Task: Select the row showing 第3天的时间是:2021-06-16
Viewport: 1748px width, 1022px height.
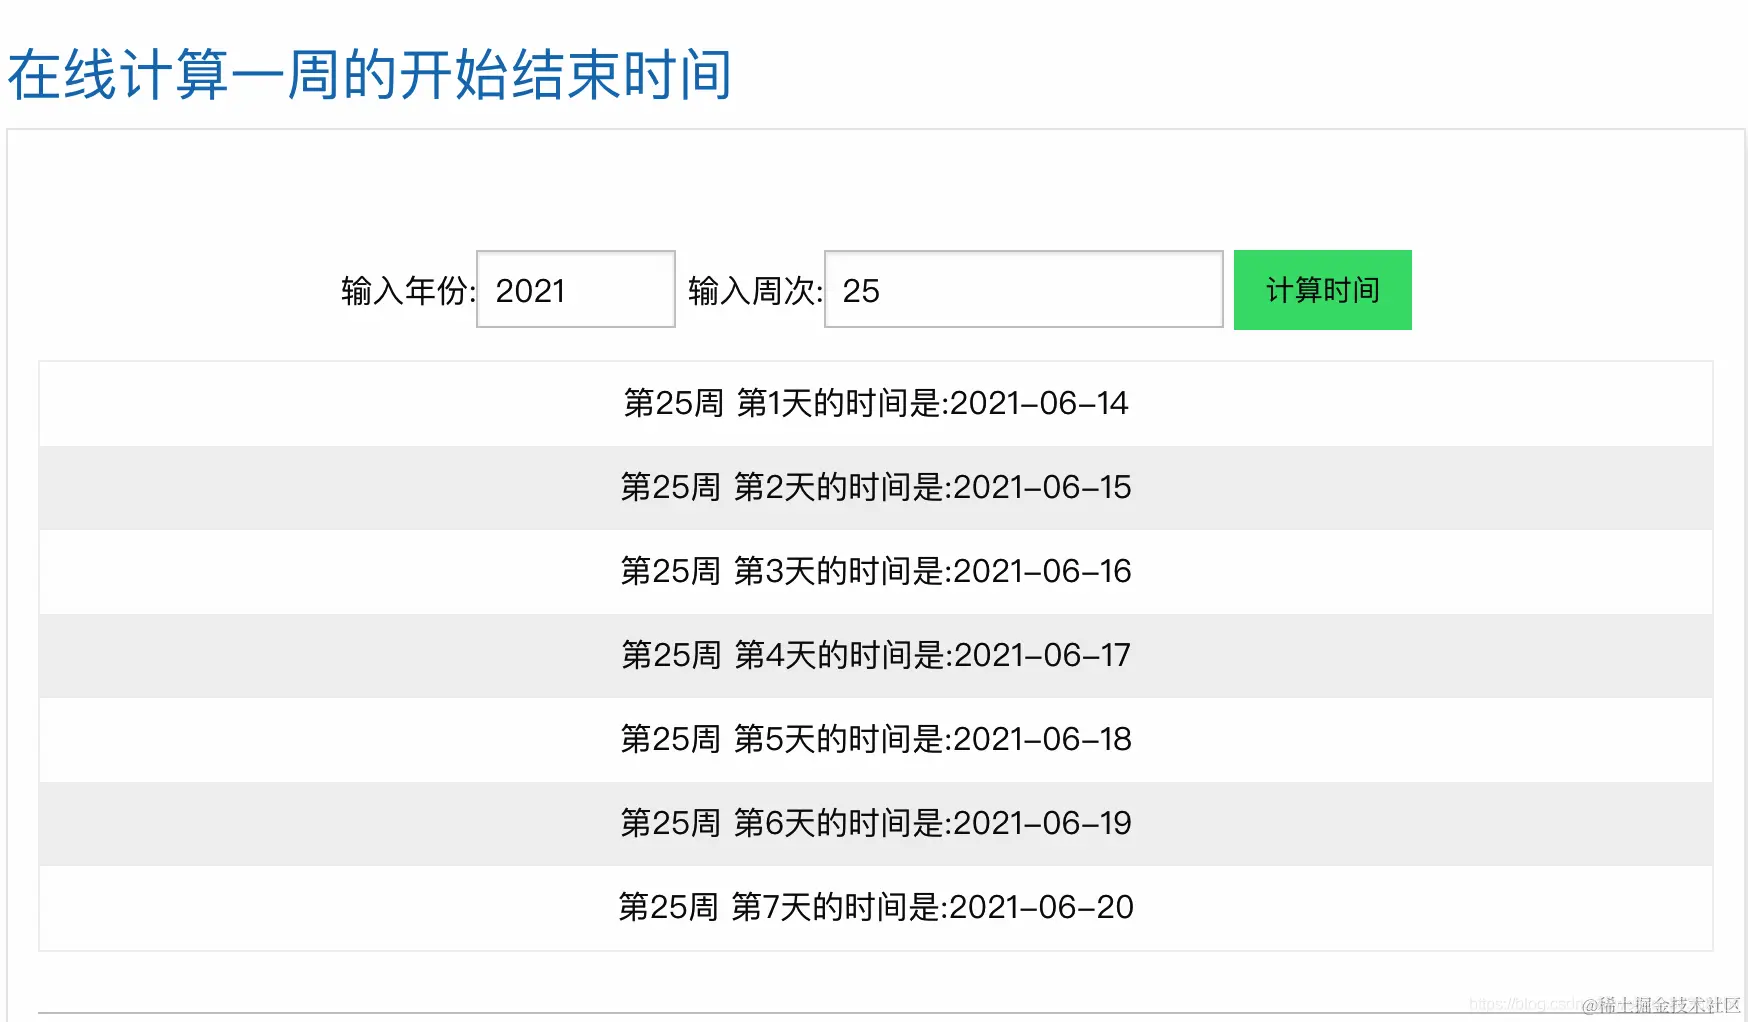Action: 875,571
